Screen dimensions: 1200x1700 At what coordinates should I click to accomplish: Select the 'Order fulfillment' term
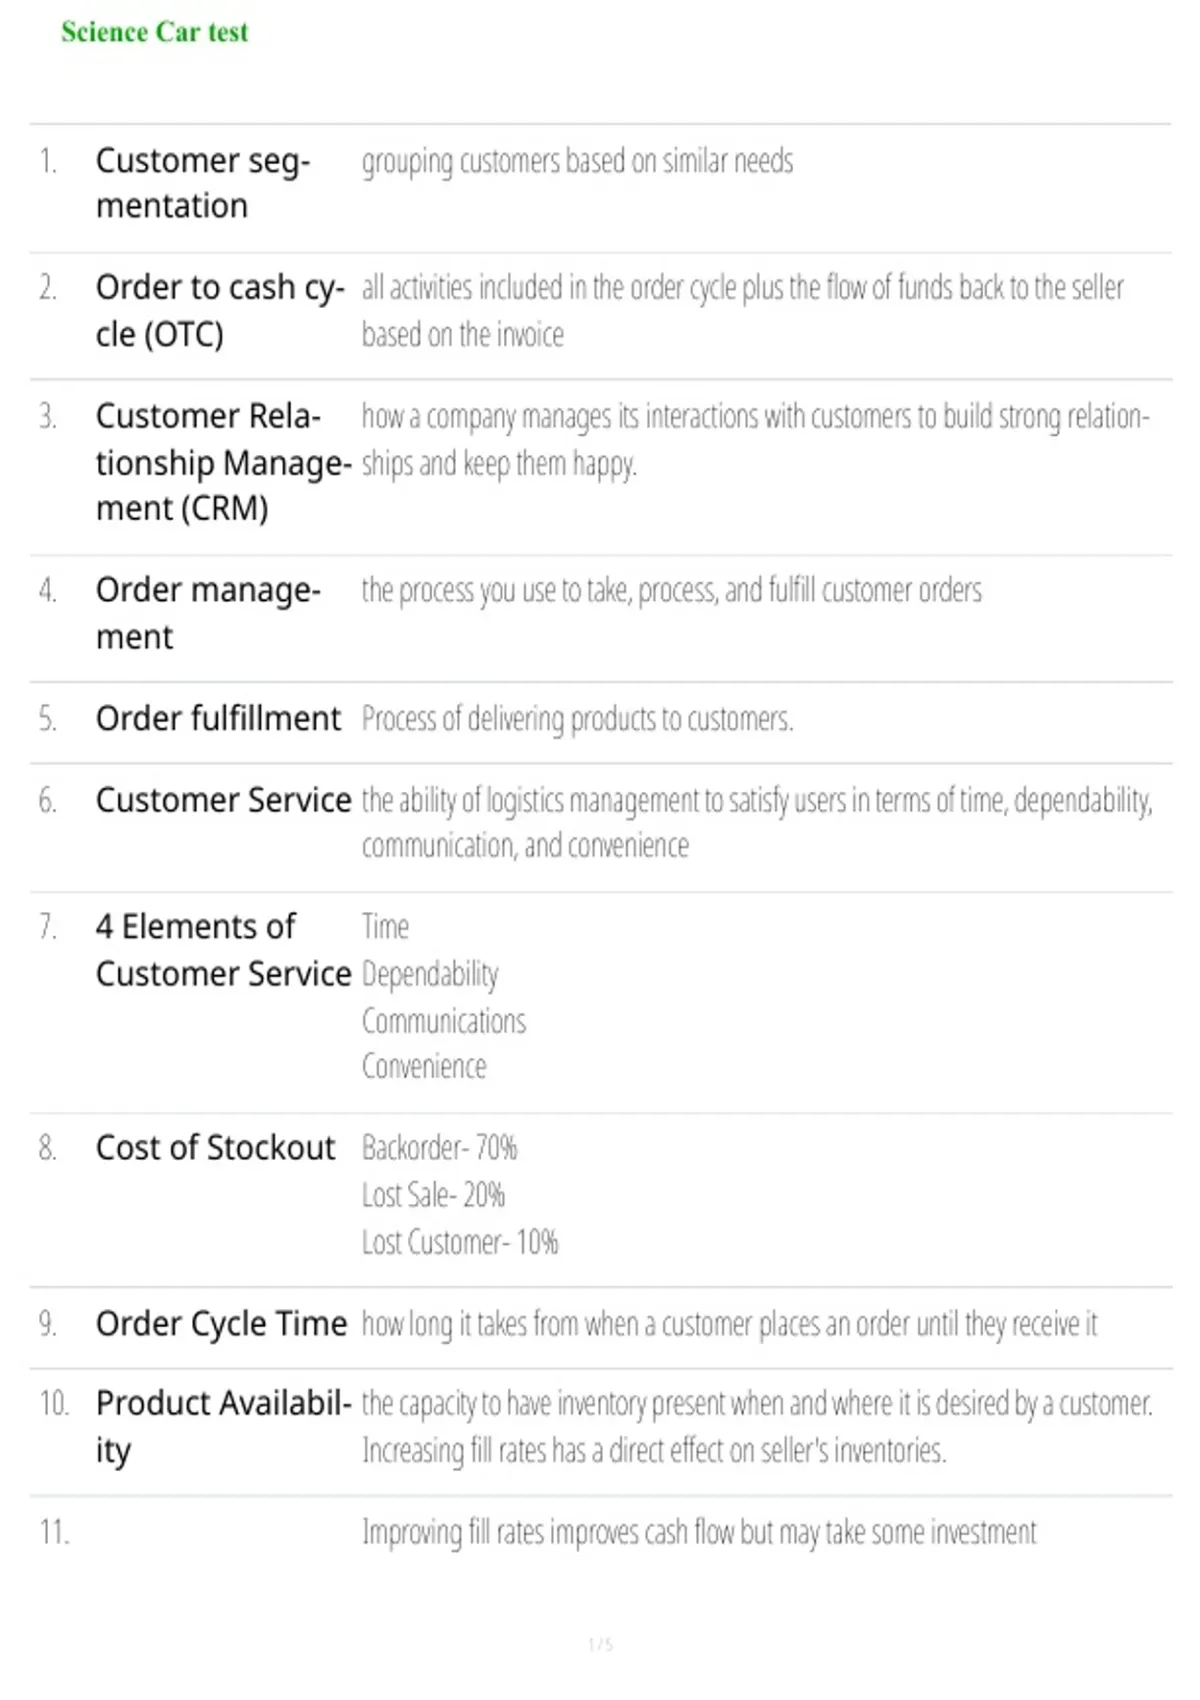click(x=218, y=718)
